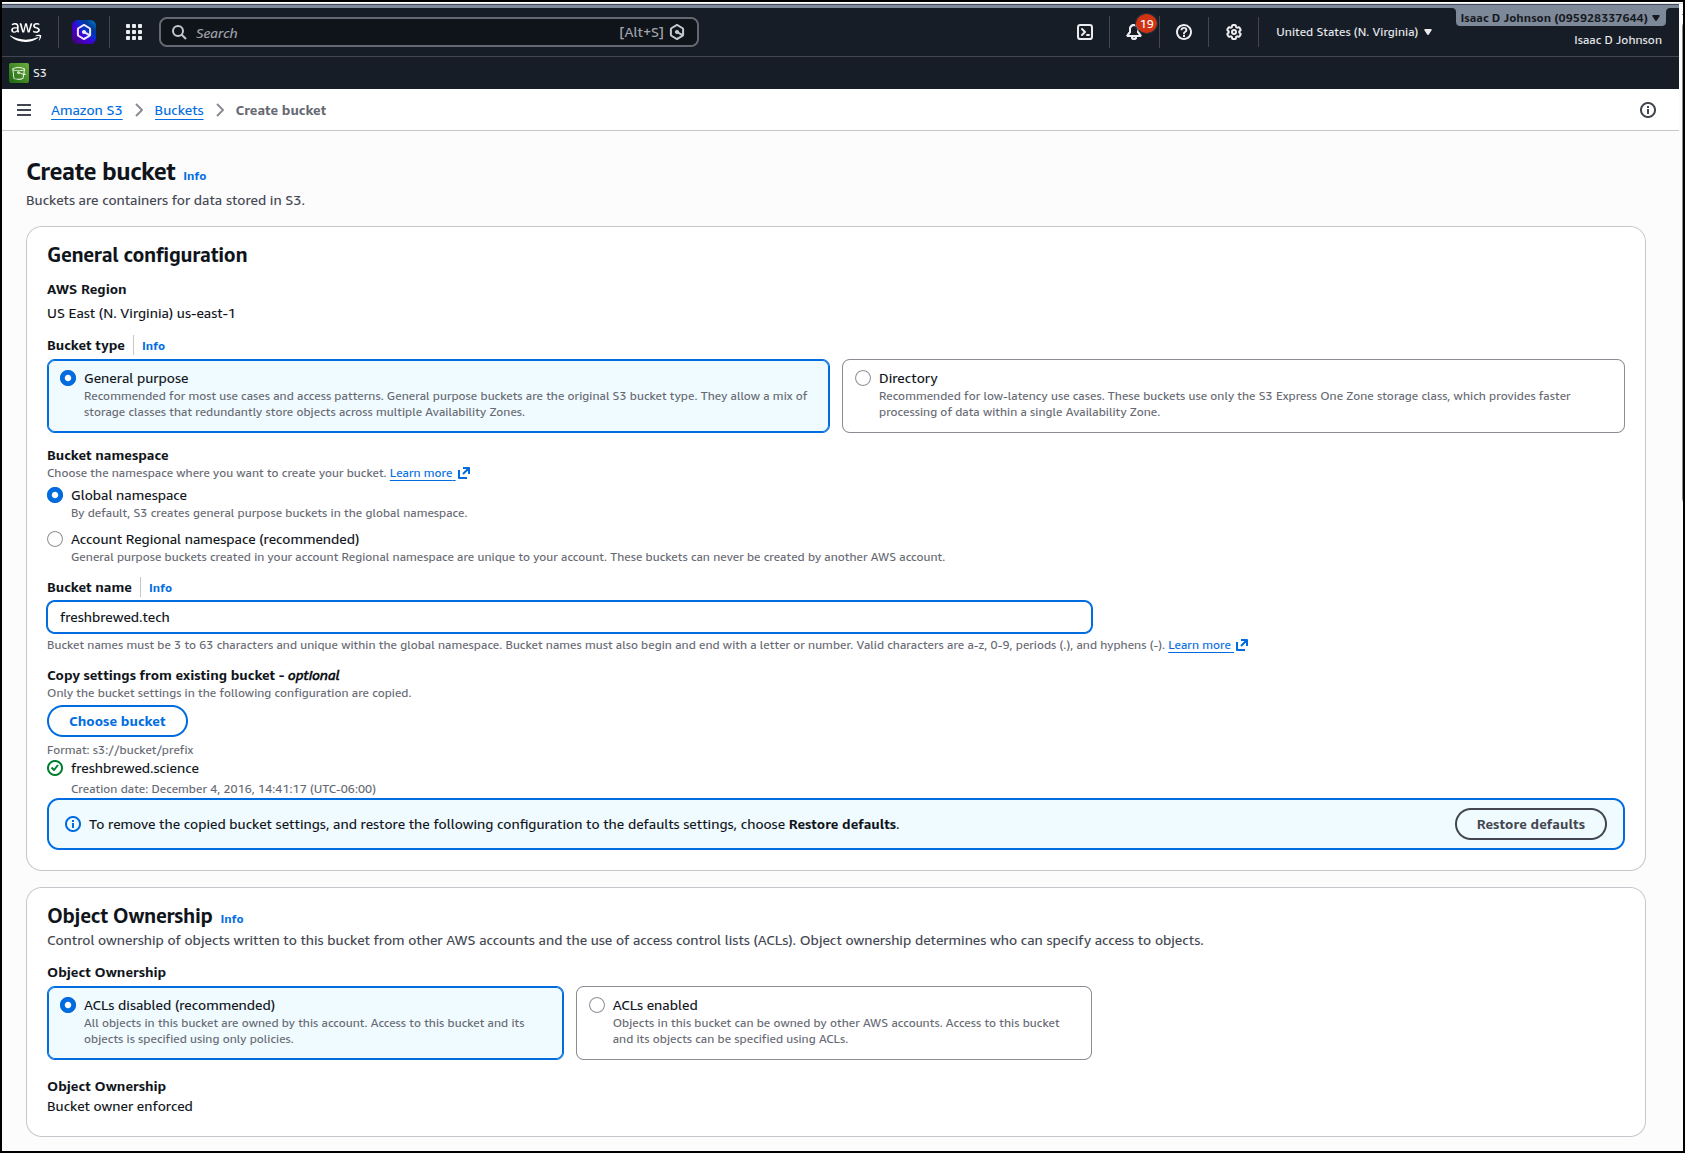Open the Amazon Q assistant icon
Viewport: 1685px width, 1153px height.
click(84, 32)
